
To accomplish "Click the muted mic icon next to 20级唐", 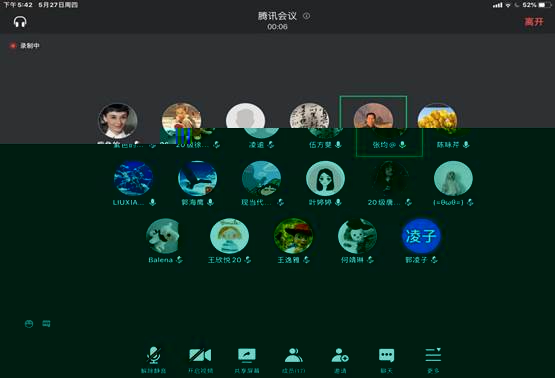I will (408, 202).
